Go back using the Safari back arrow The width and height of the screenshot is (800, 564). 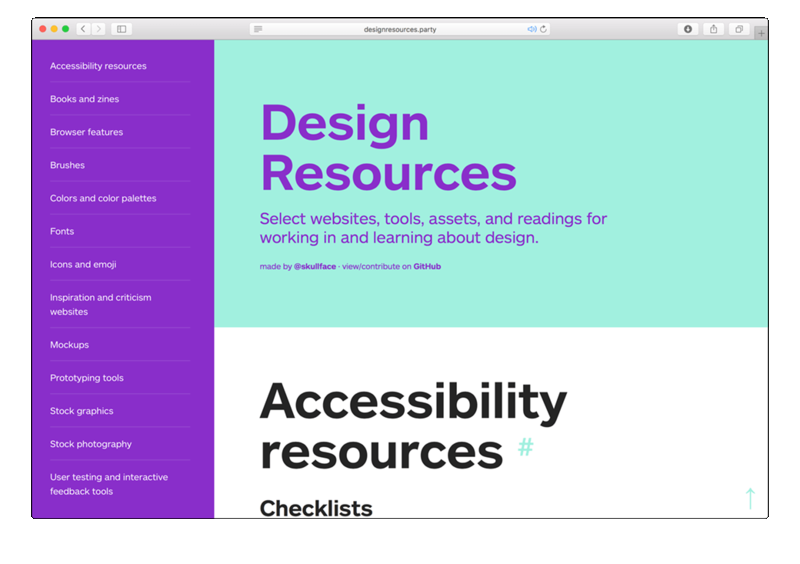[x=83, y=29]
